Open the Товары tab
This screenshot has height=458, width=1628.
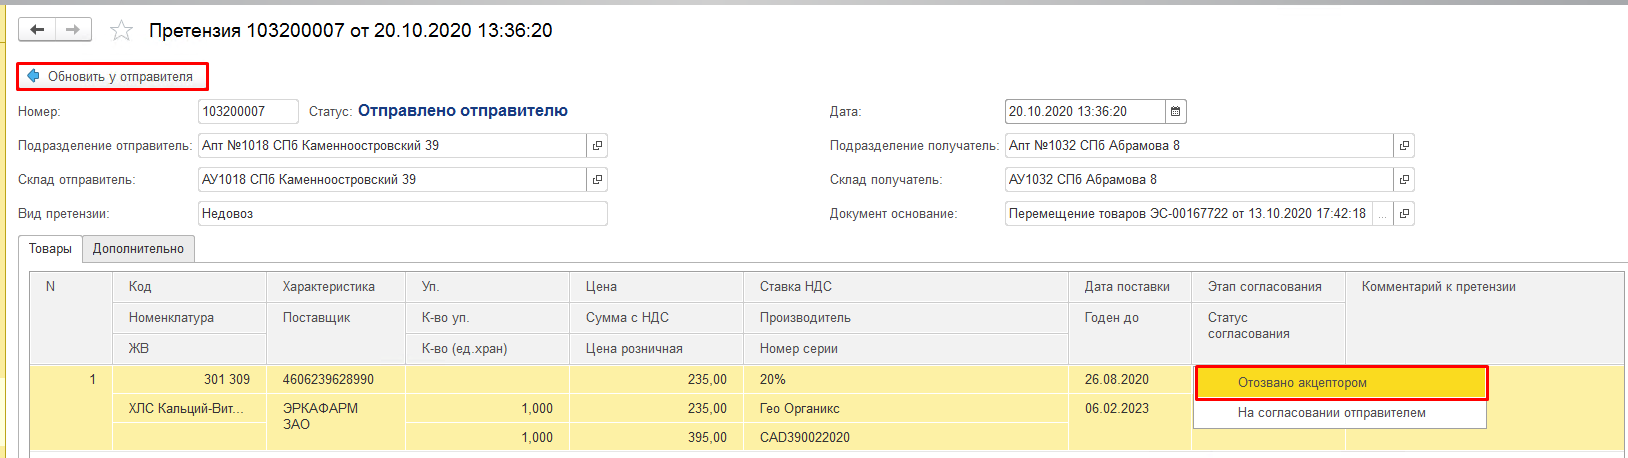point(50,249)
